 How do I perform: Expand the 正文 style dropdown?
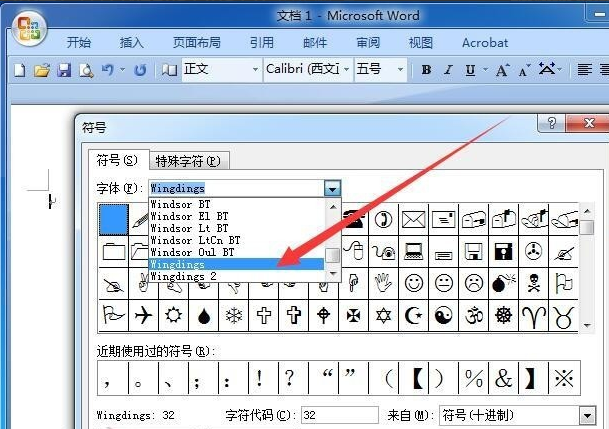[255, 70]
